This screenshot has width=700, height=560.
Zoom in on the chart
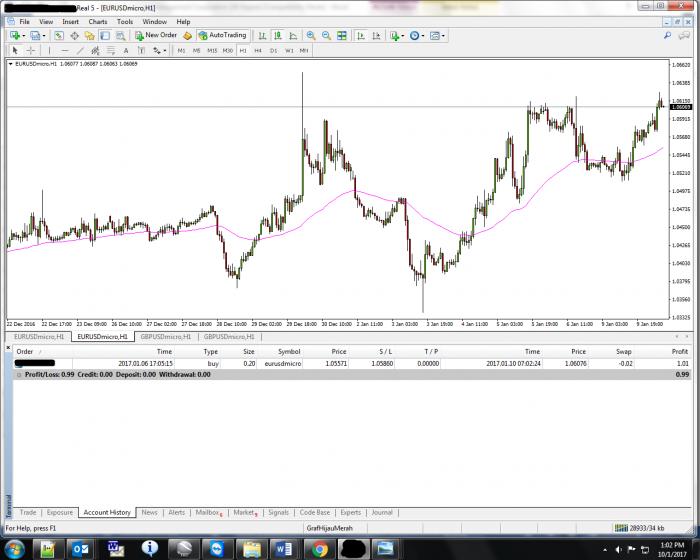(311, 36)
